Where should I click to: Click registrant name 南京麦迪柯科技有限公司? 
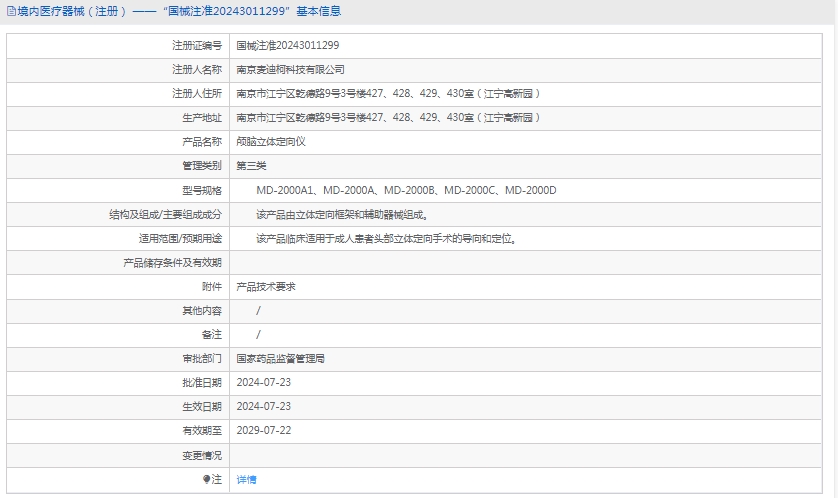[x=290, y=70]
